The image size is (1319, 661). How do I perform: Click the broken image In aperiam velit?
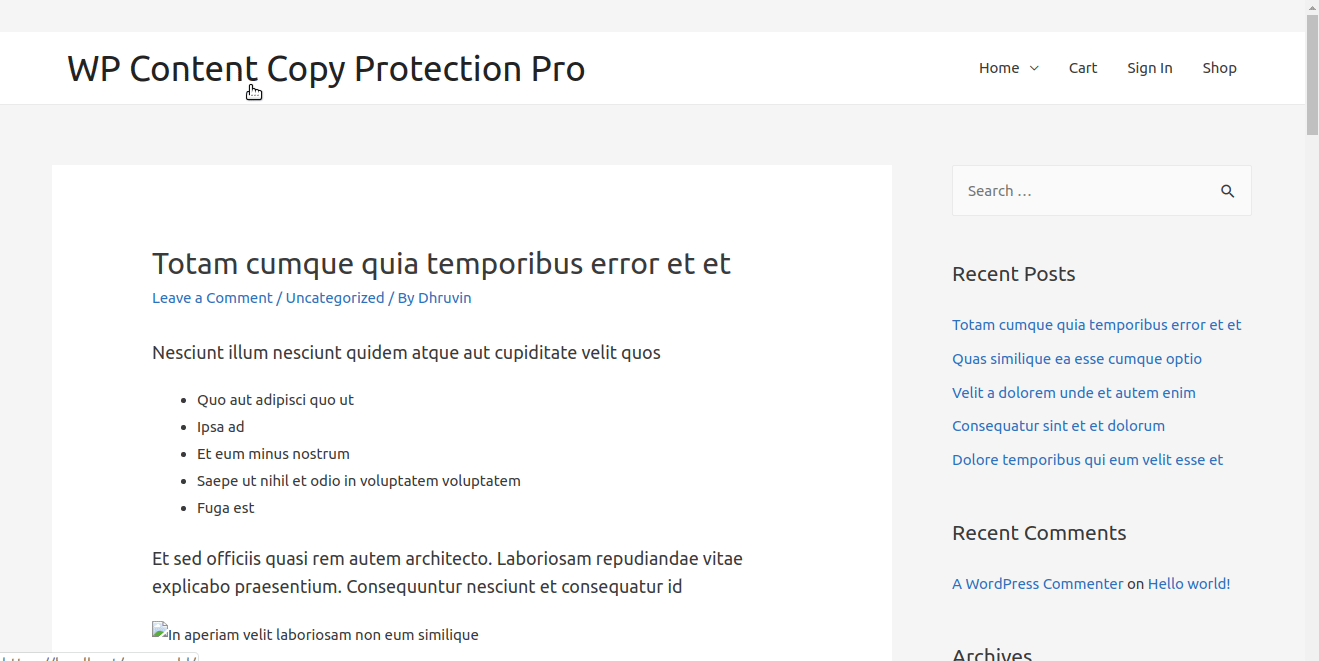coord(315,634)
